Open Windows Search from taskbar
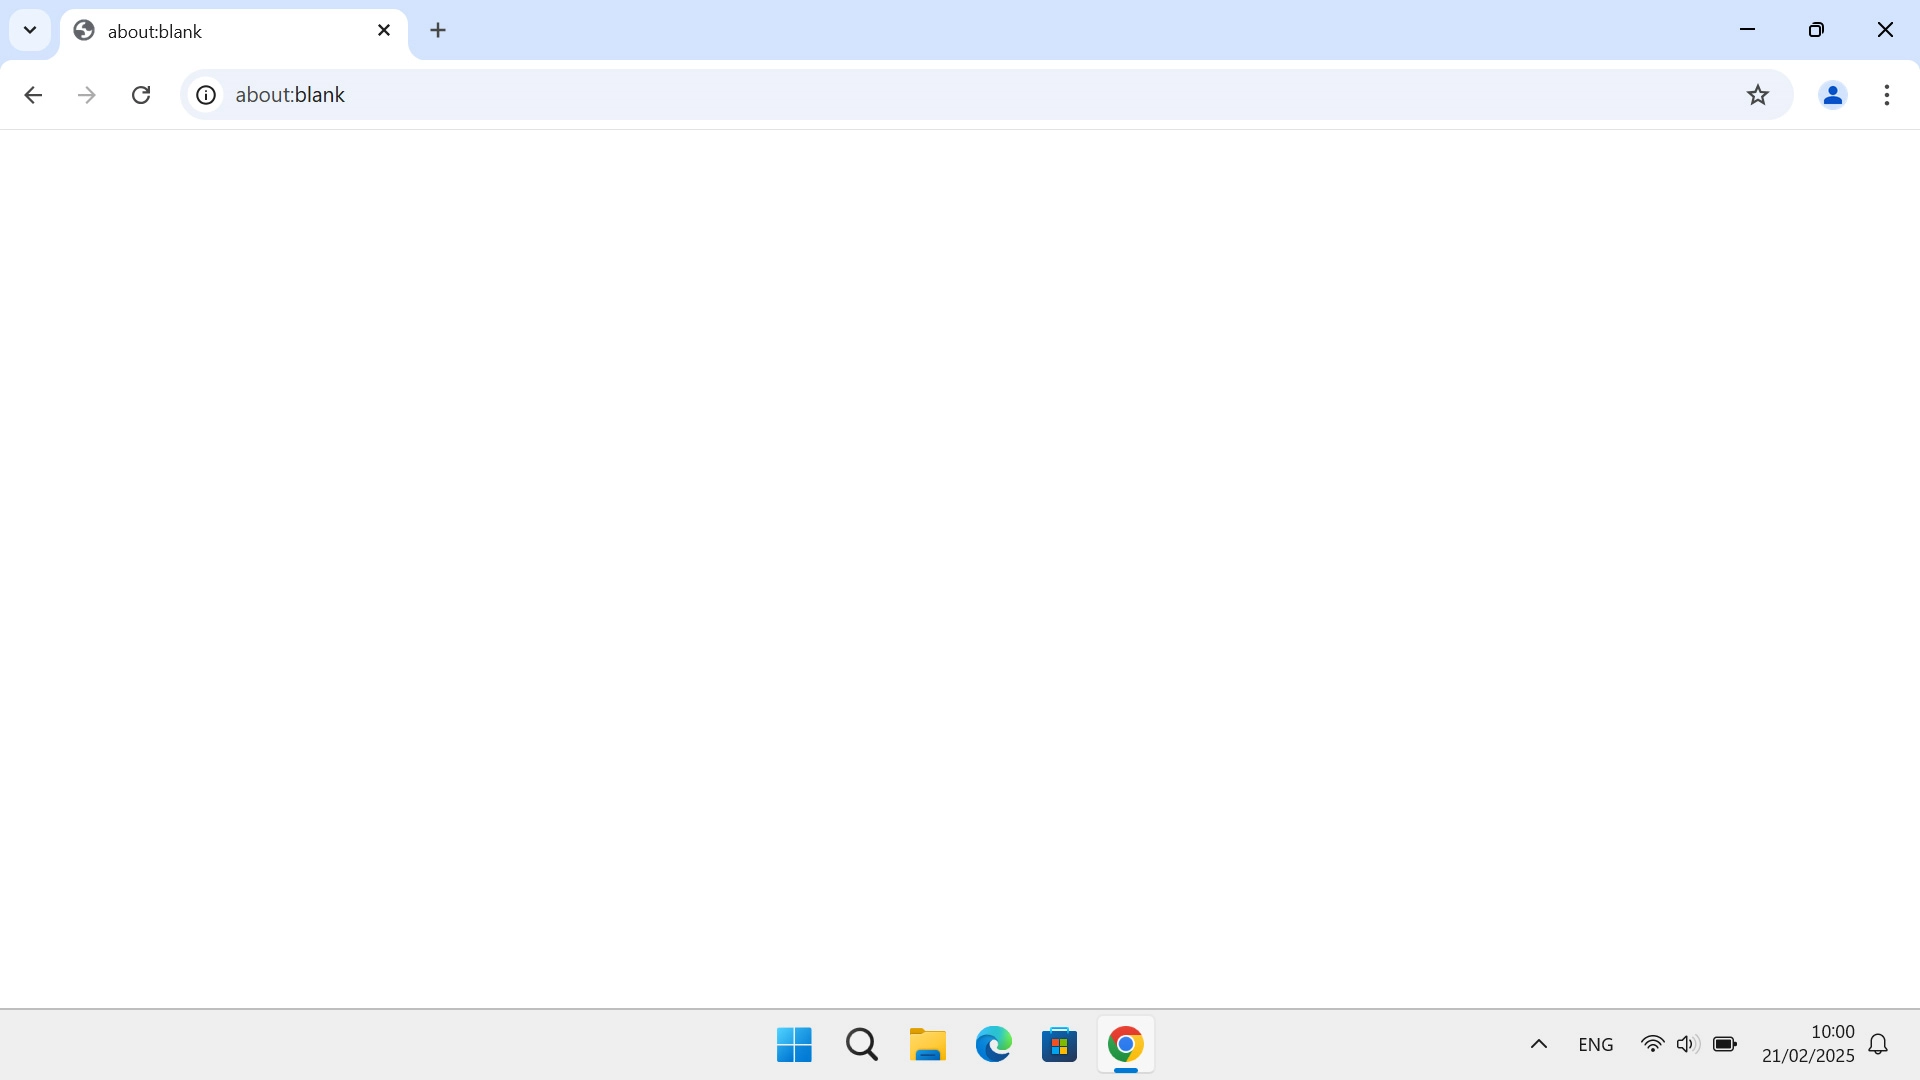The image size is (1920, 1080). tap(861, 1044)
